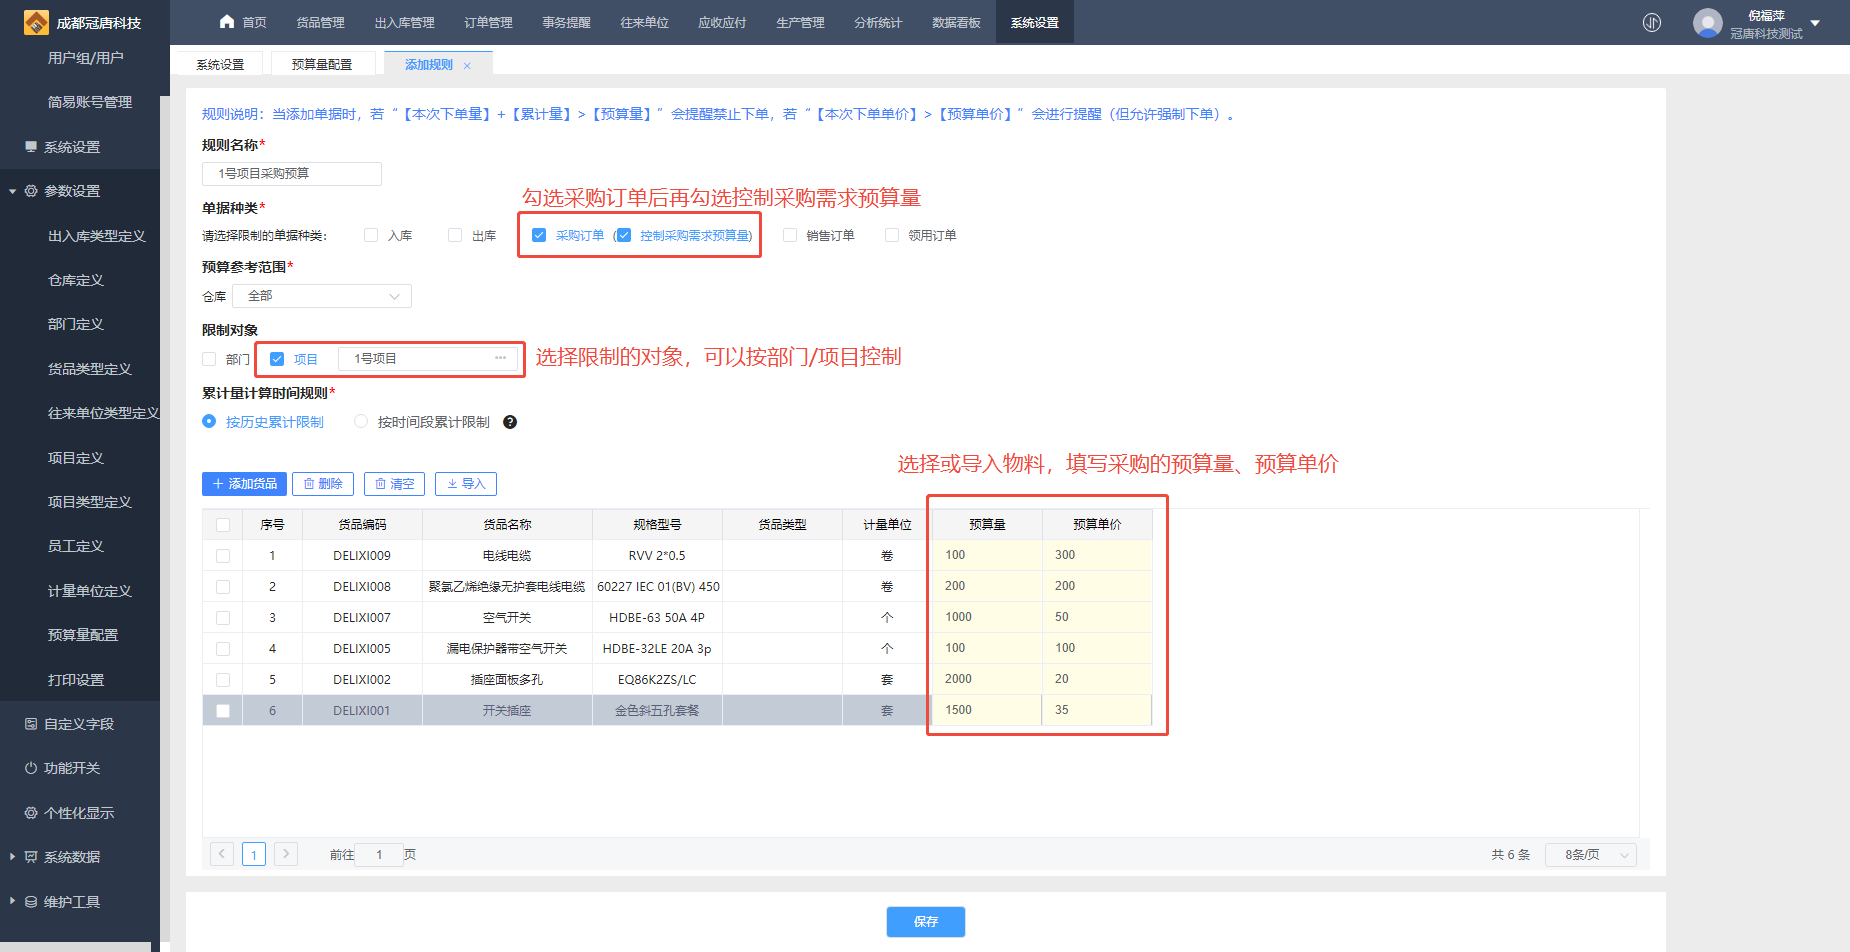Click the 系统数据 sidebar icon
The height and width of the screenshot is (952, 1850).
pos(31,857)
